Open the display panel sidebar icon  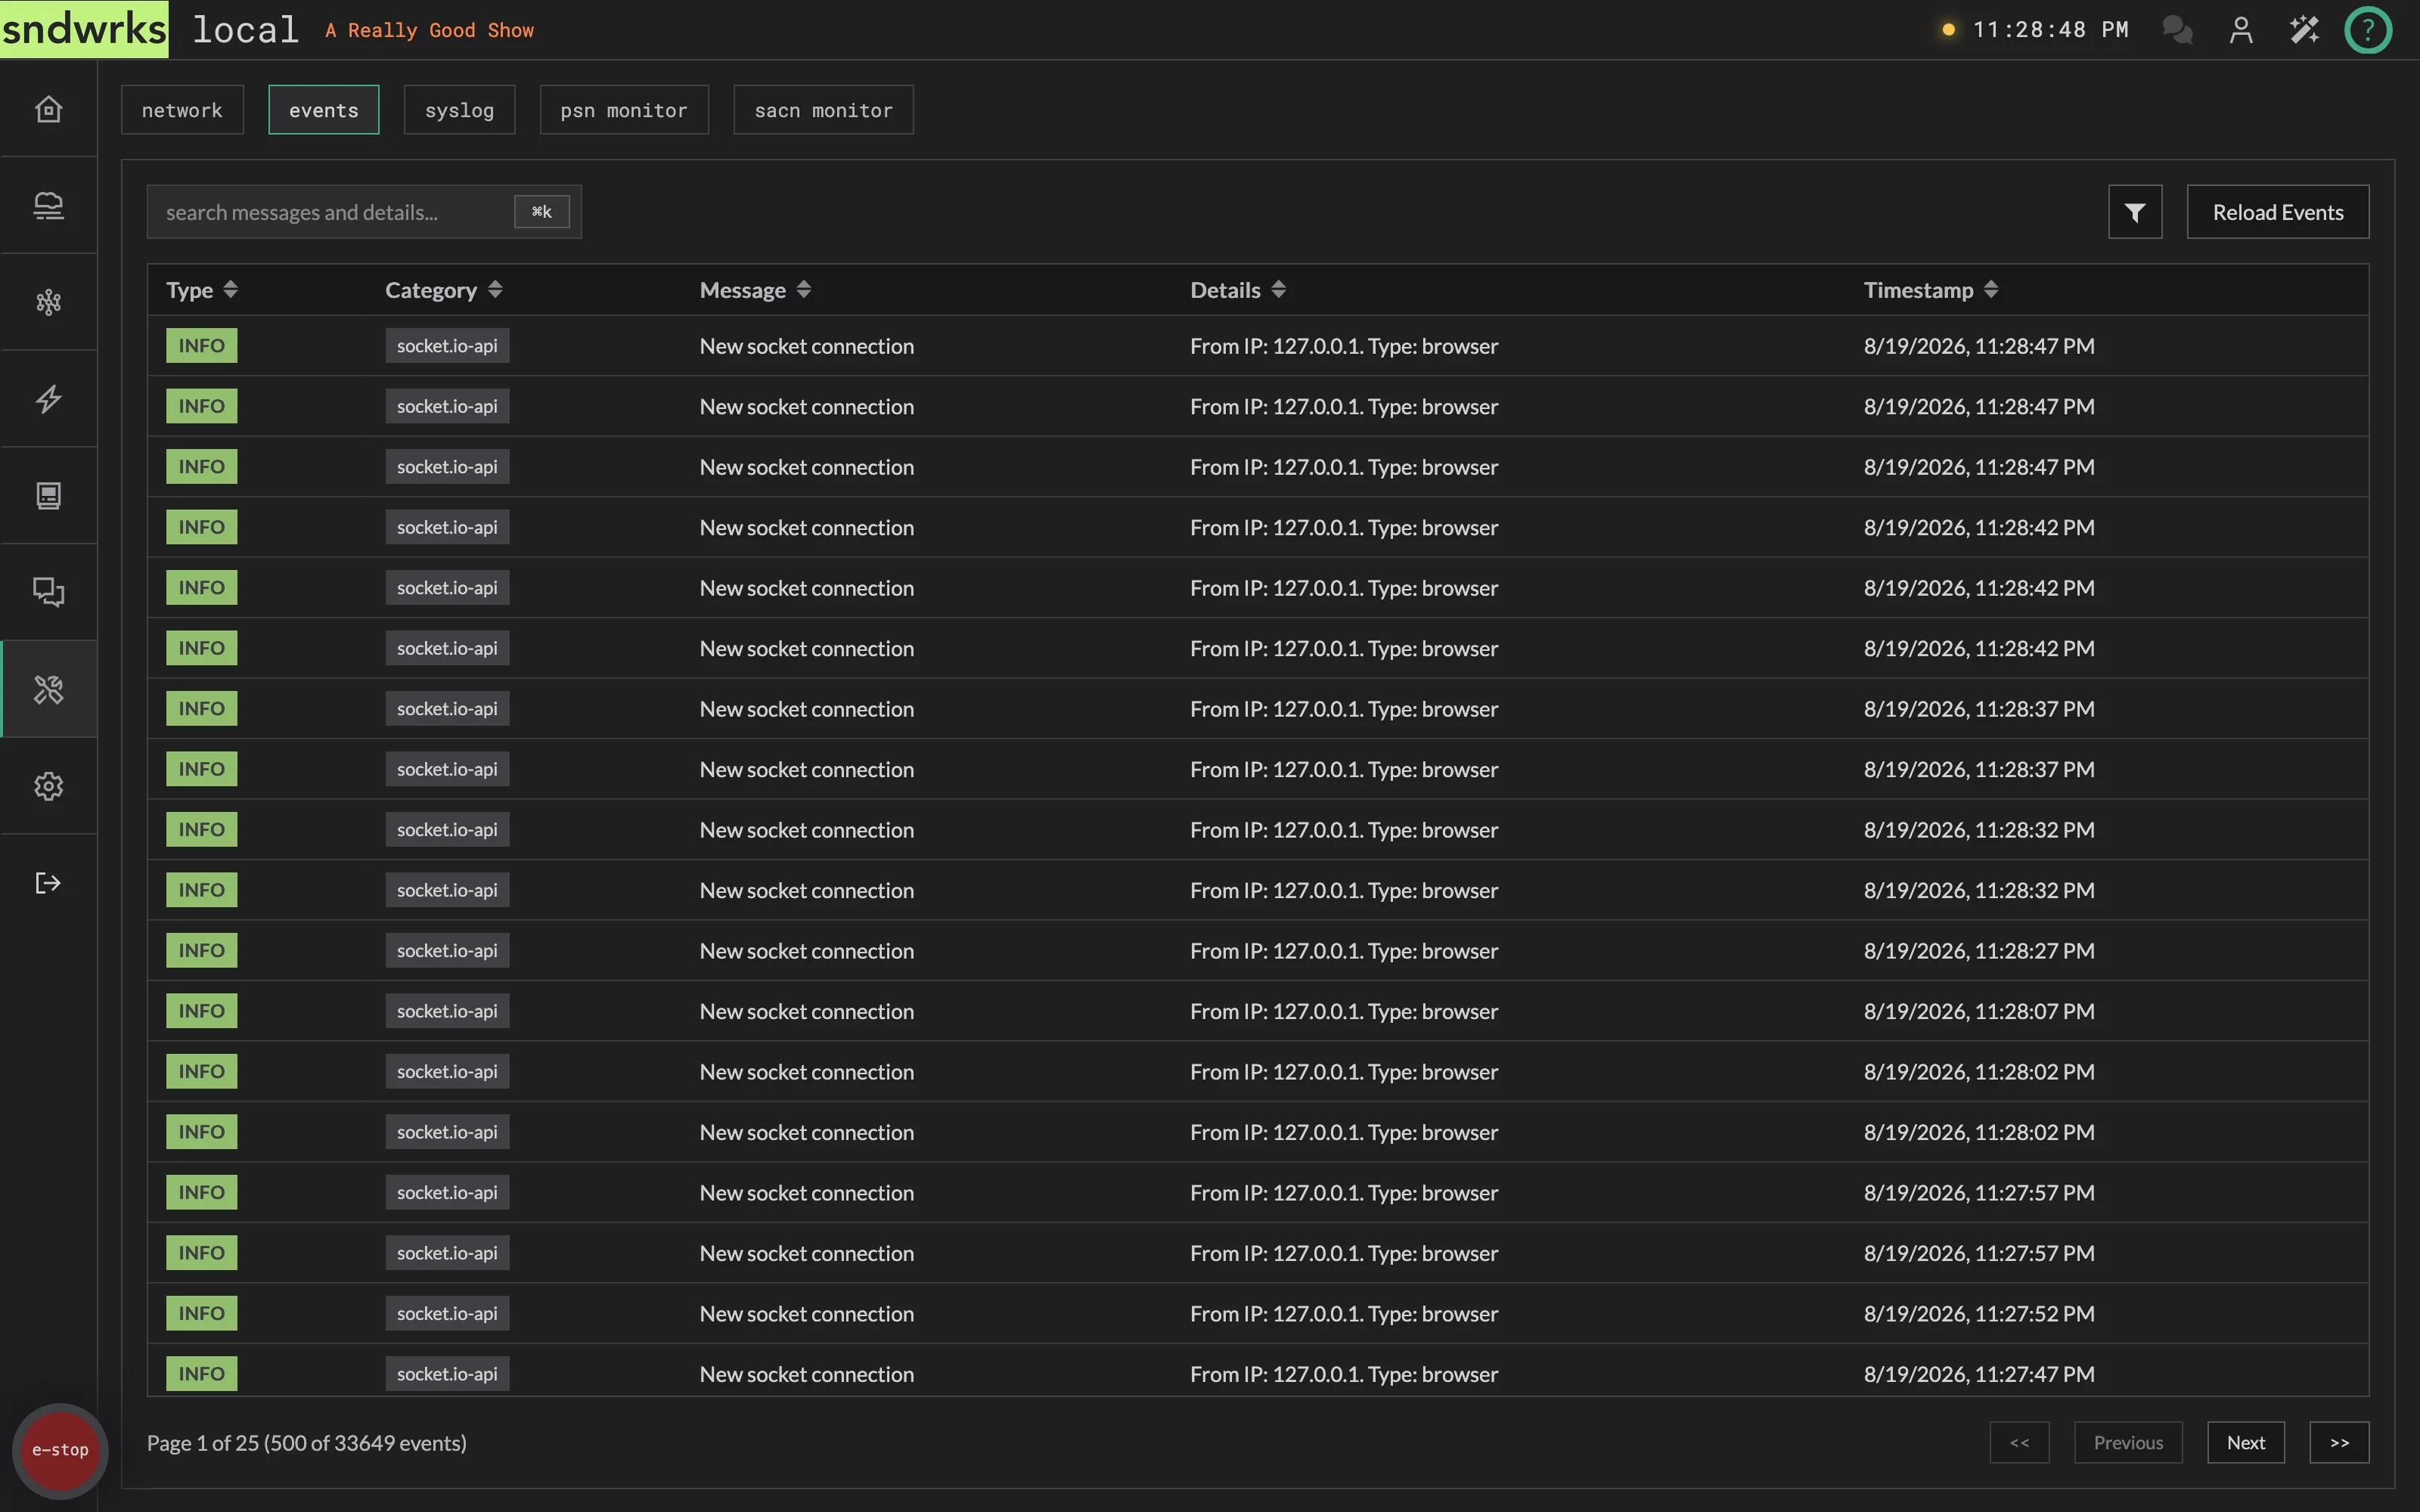(x=48, y=495)
